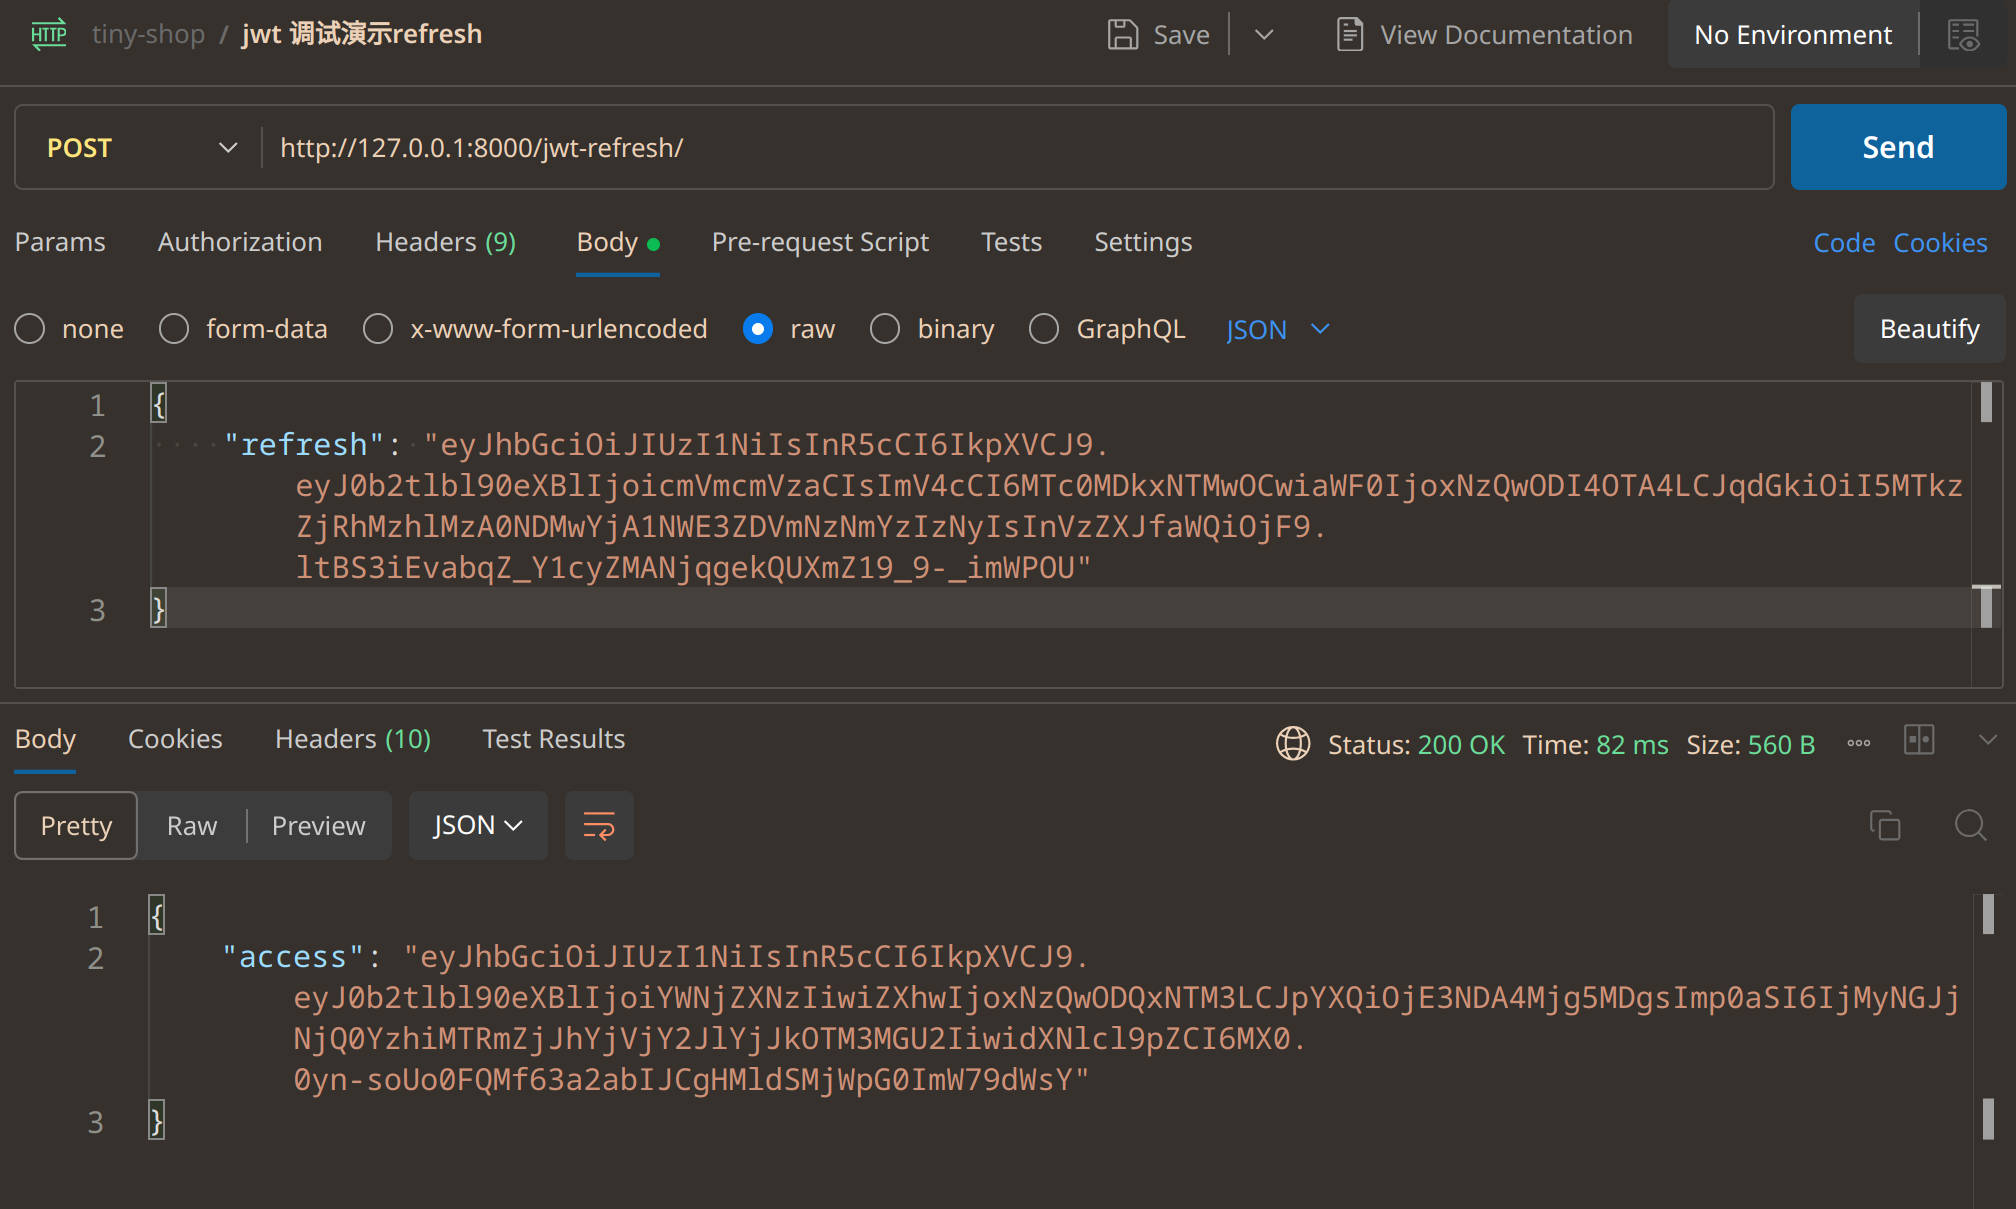Click the Beautify button

[1929, 329]
